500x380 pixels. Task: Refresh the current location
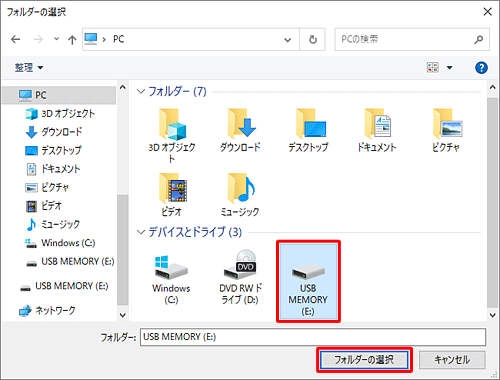coord(313,40)
